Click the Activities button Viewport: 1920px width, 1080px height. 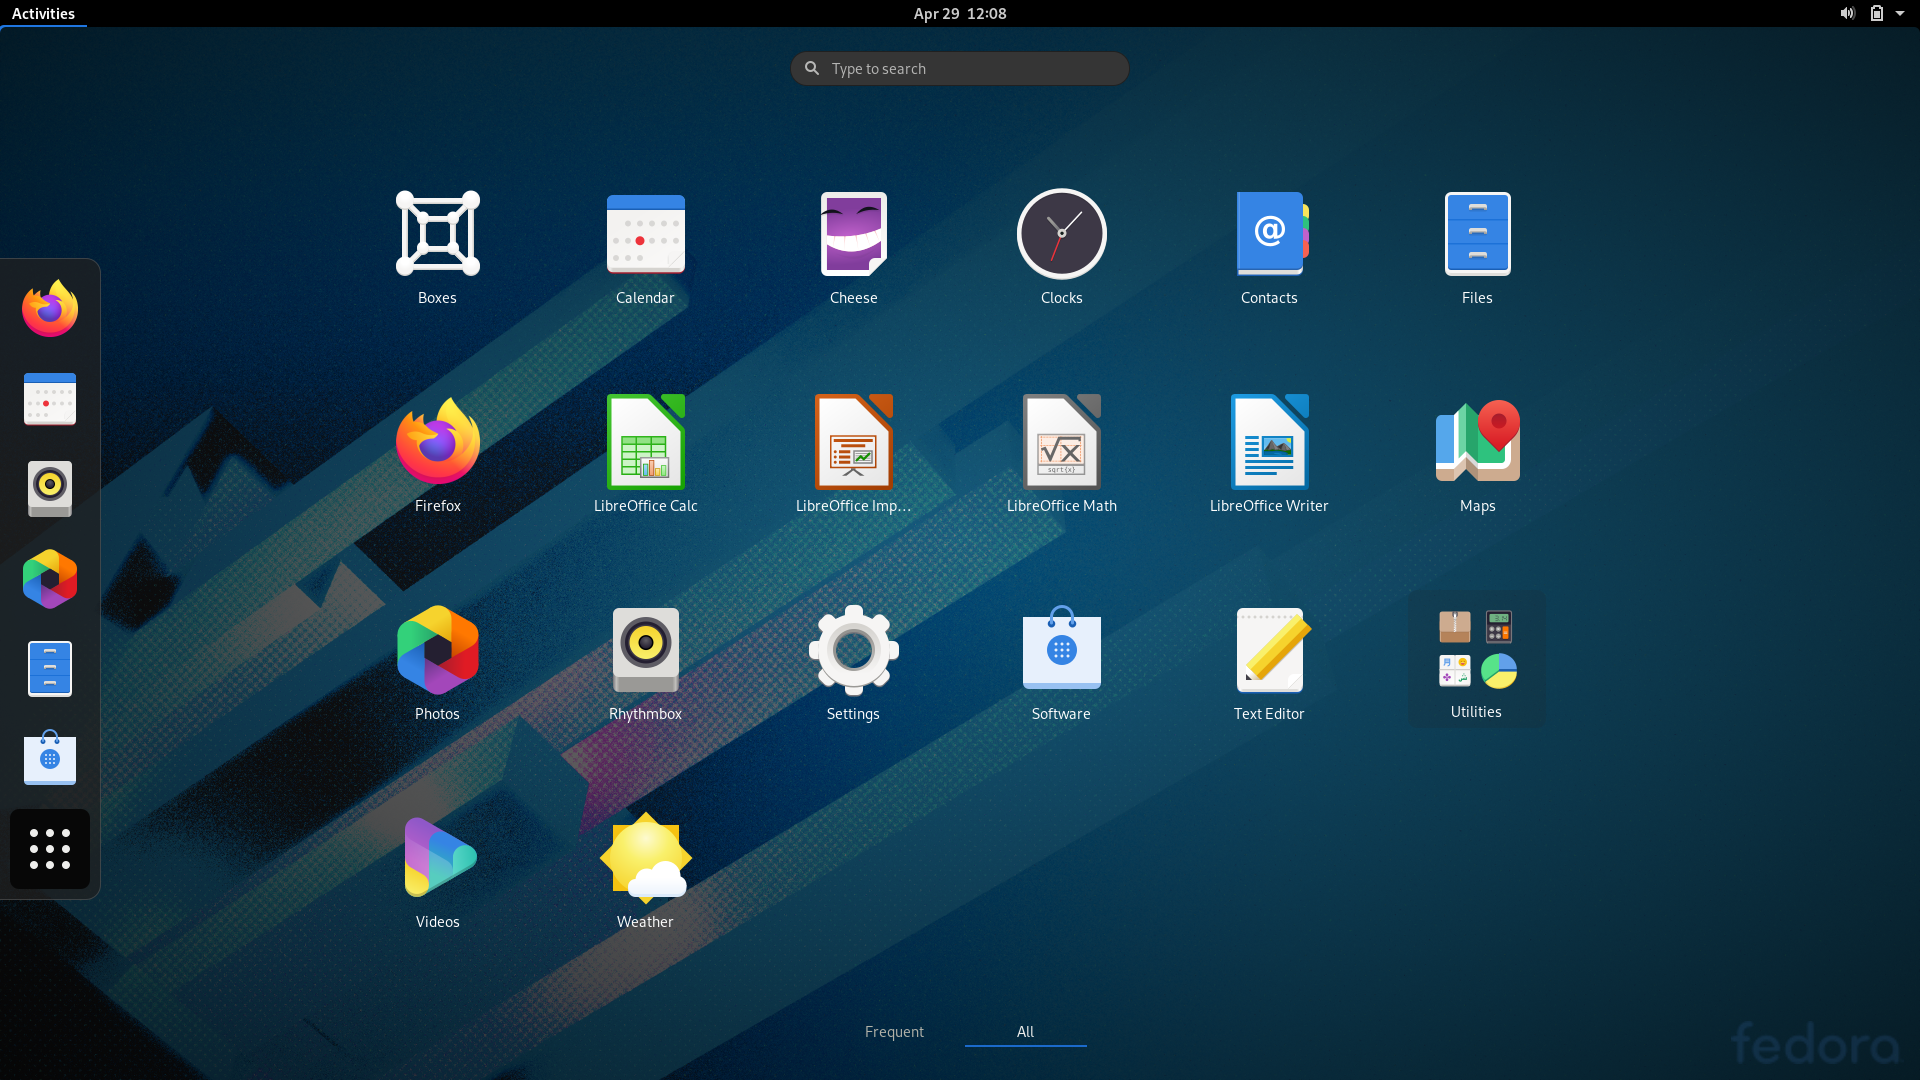click(43, 13)
